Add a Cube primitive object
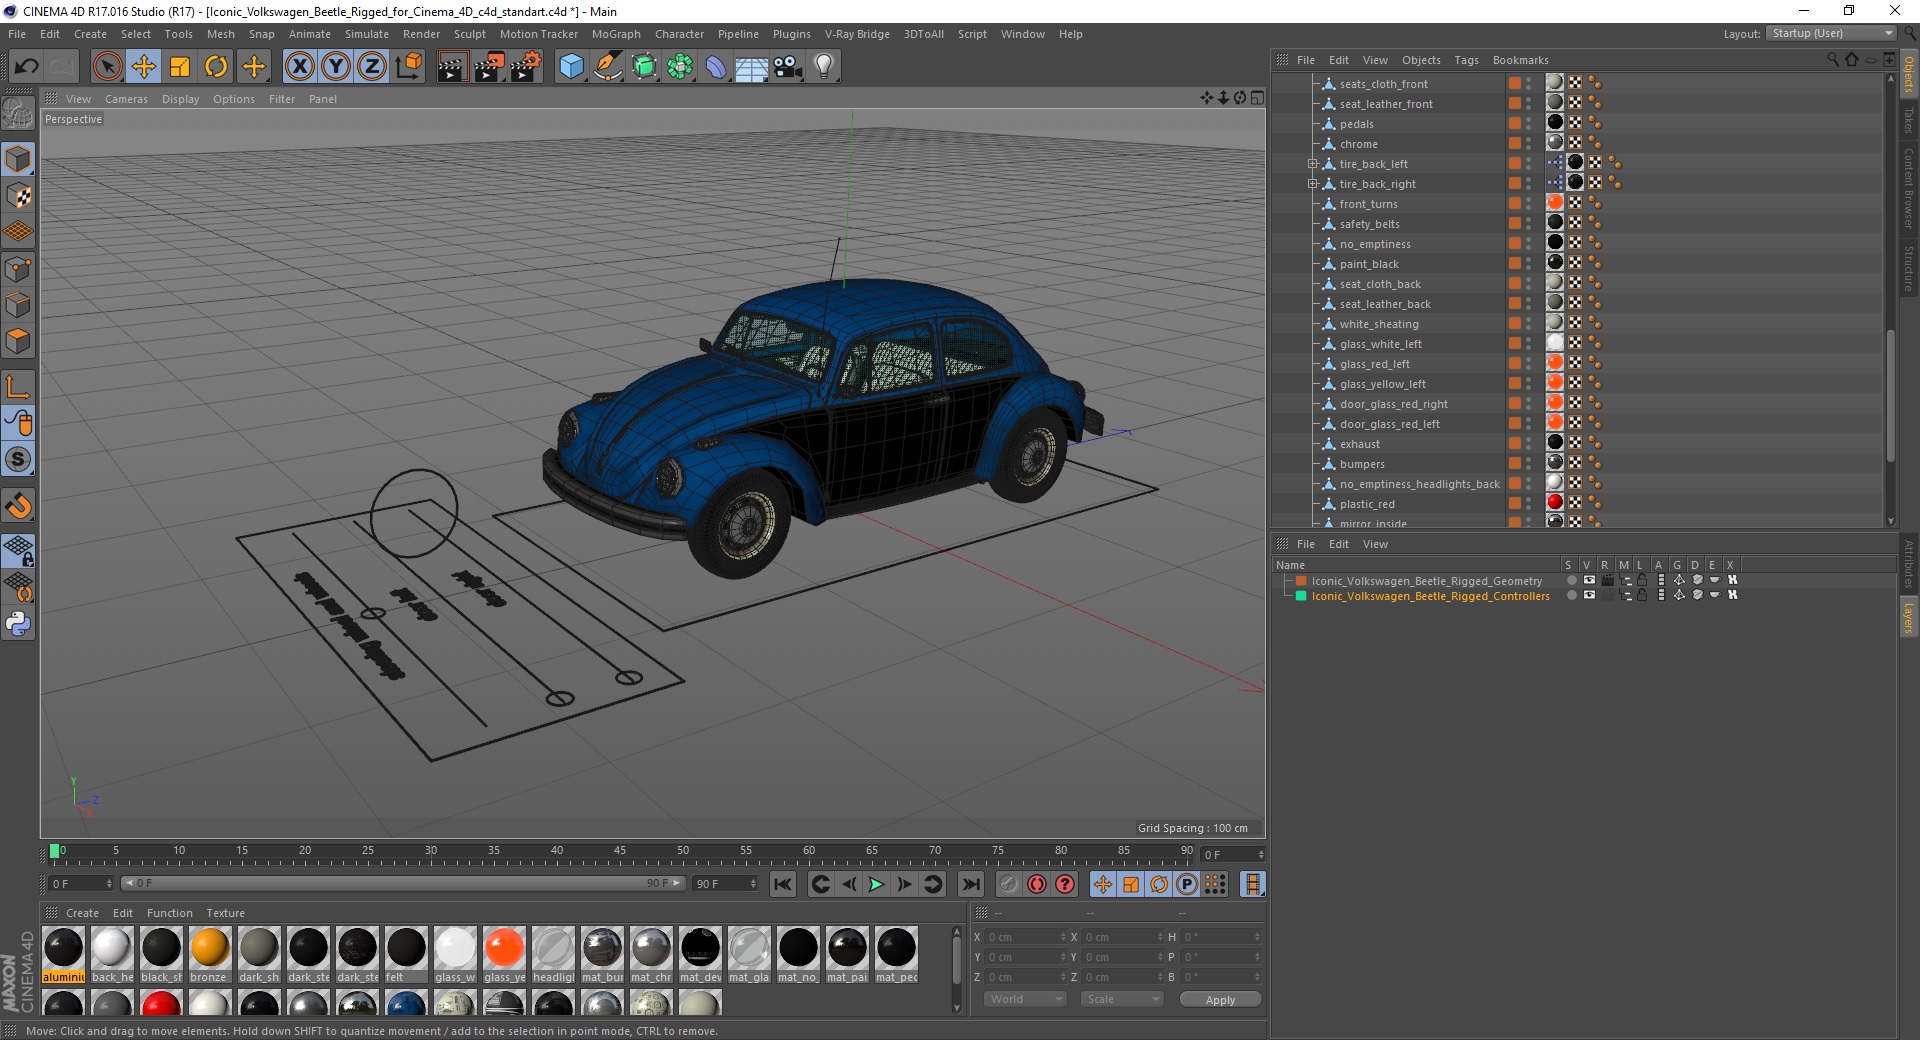This screenshot has height=1040, width=1920. click(x=571, y=67)
